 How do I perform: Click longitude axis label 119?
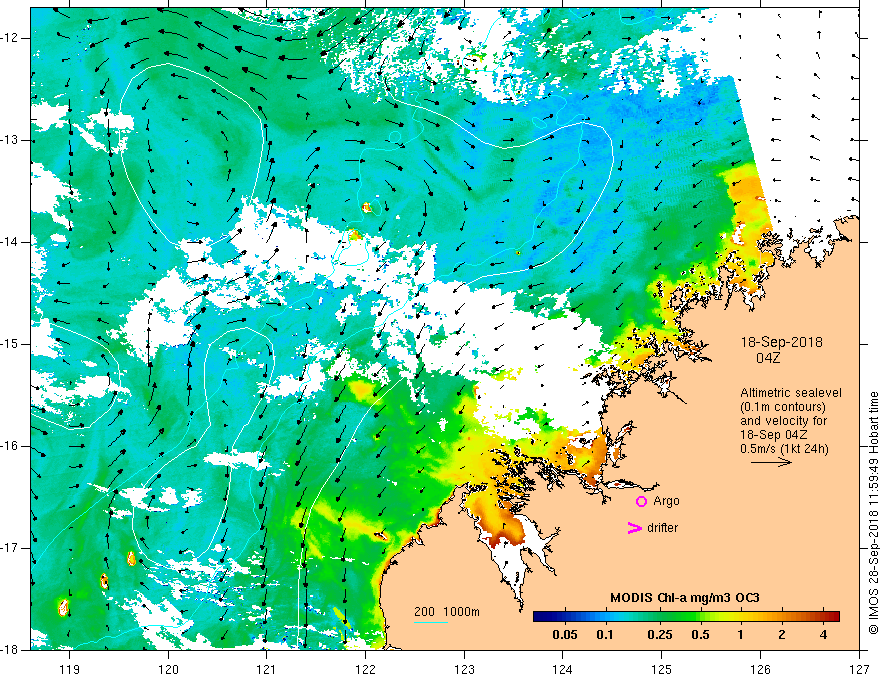[70, 670]
